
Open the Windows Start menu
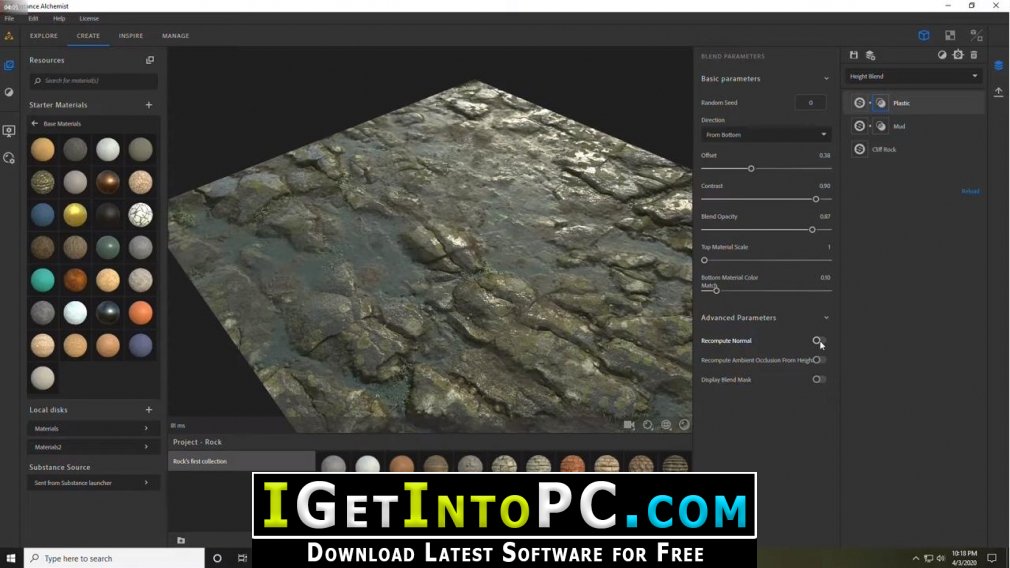click(x=11, y=558)
